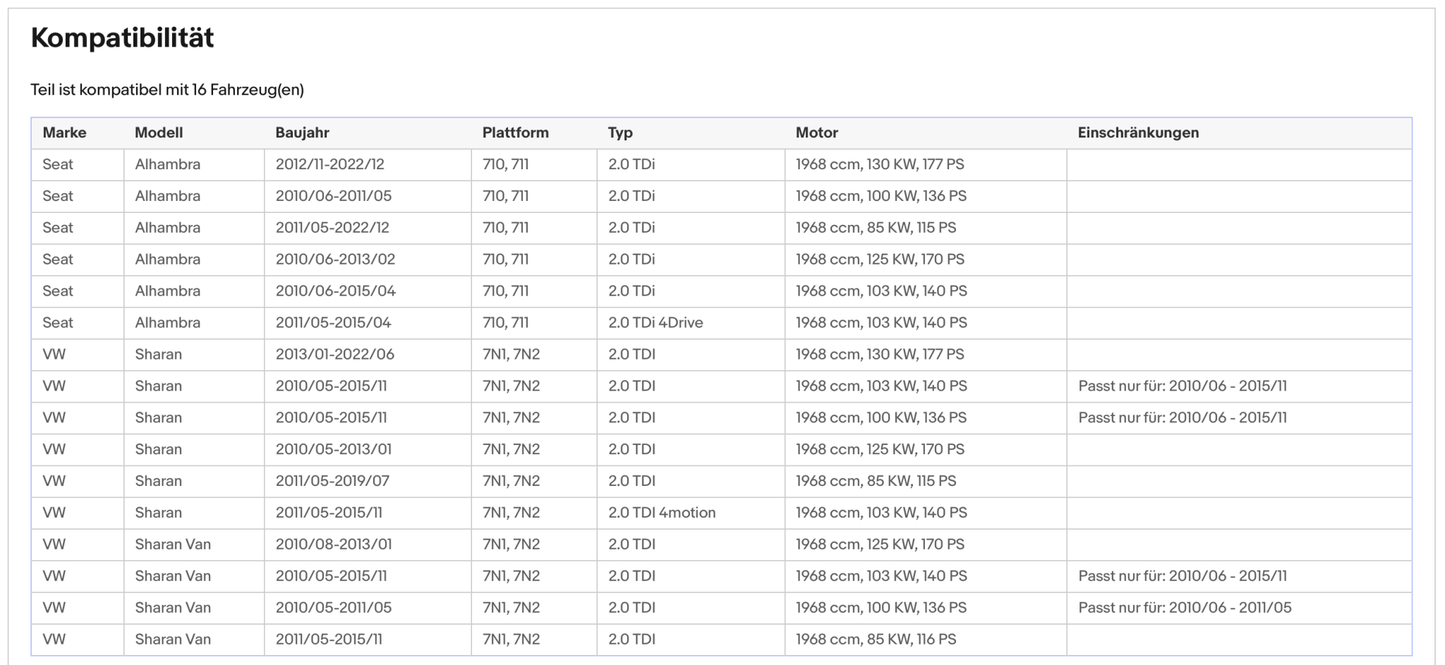
Task: Select the 'Teil ist kompatibel mit 16 Fahrzeug(en)' text
Action: 167,90
